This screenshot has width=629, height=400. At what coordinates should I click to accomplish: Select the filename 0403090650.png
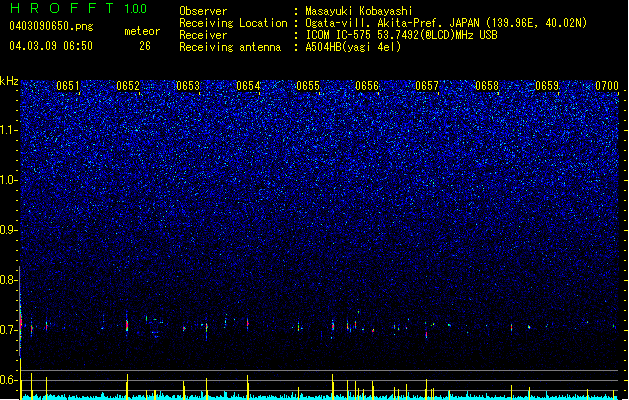51,26
